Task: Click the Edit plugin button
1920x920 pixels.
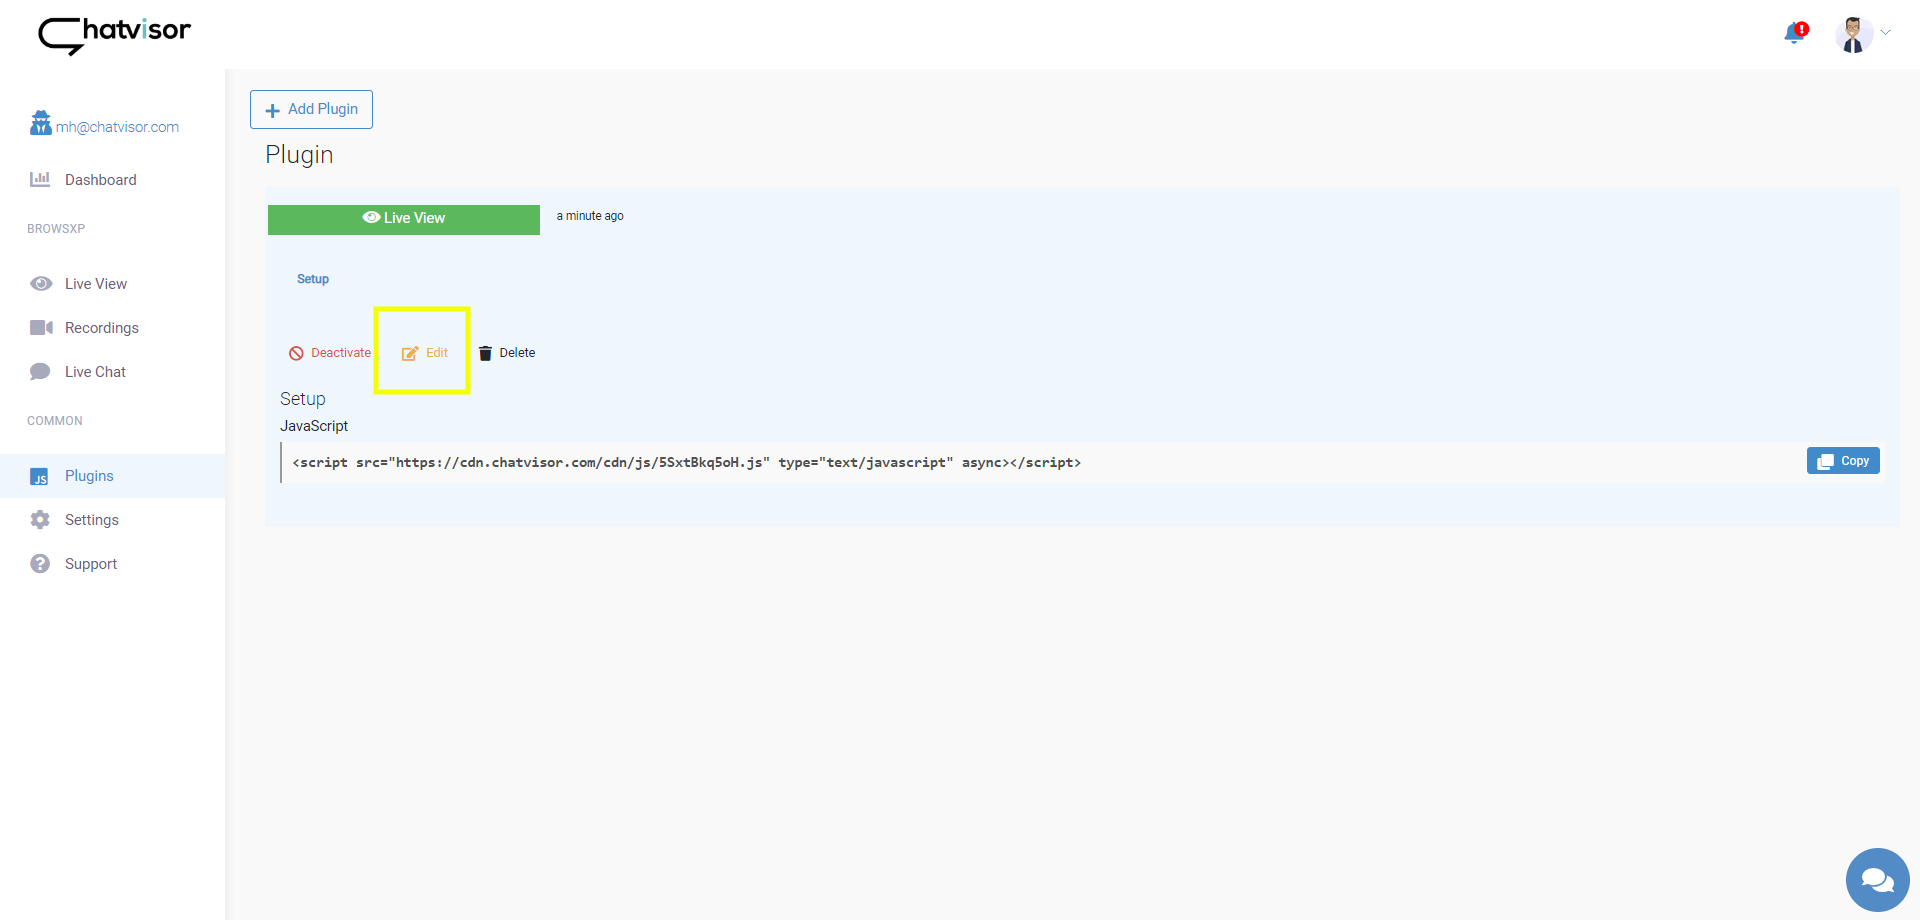Action: click(425, 353)
